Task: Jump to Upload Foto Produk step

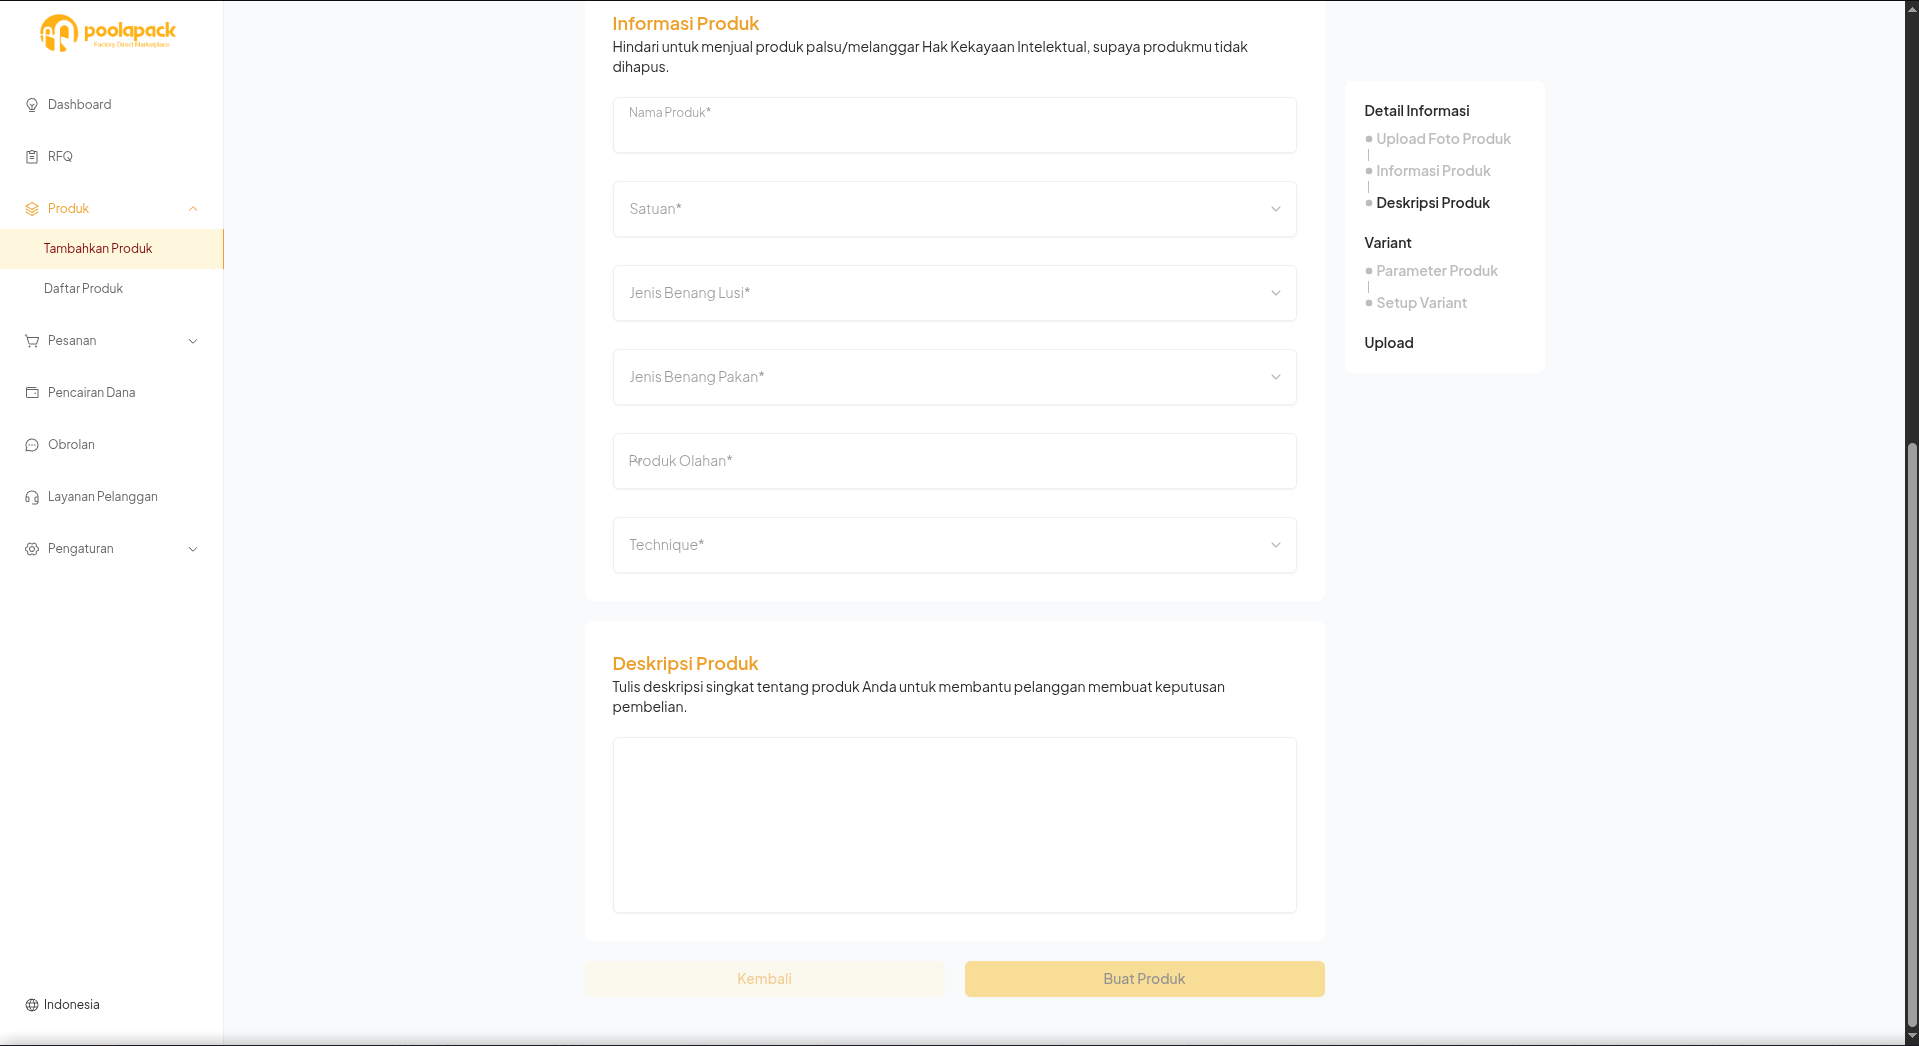Action: pyautogui.click(x=1442, y=139)
